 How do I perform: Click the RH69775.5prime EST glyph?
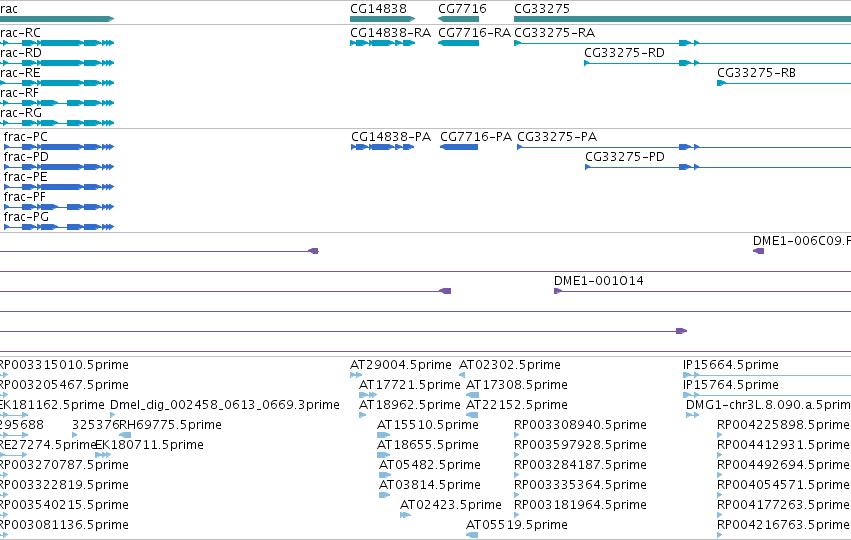click(x=125, y=435)
